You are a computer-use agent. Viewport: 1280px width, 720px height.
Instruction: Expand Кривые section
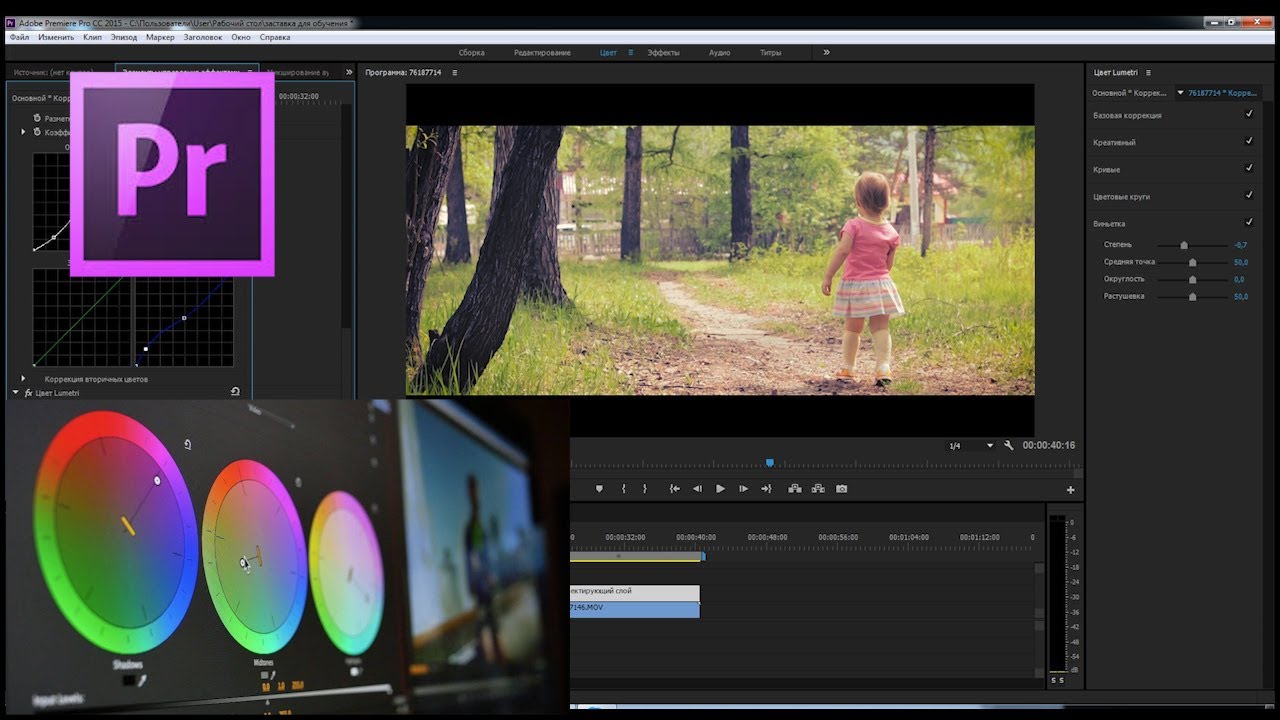[1106, 169]
